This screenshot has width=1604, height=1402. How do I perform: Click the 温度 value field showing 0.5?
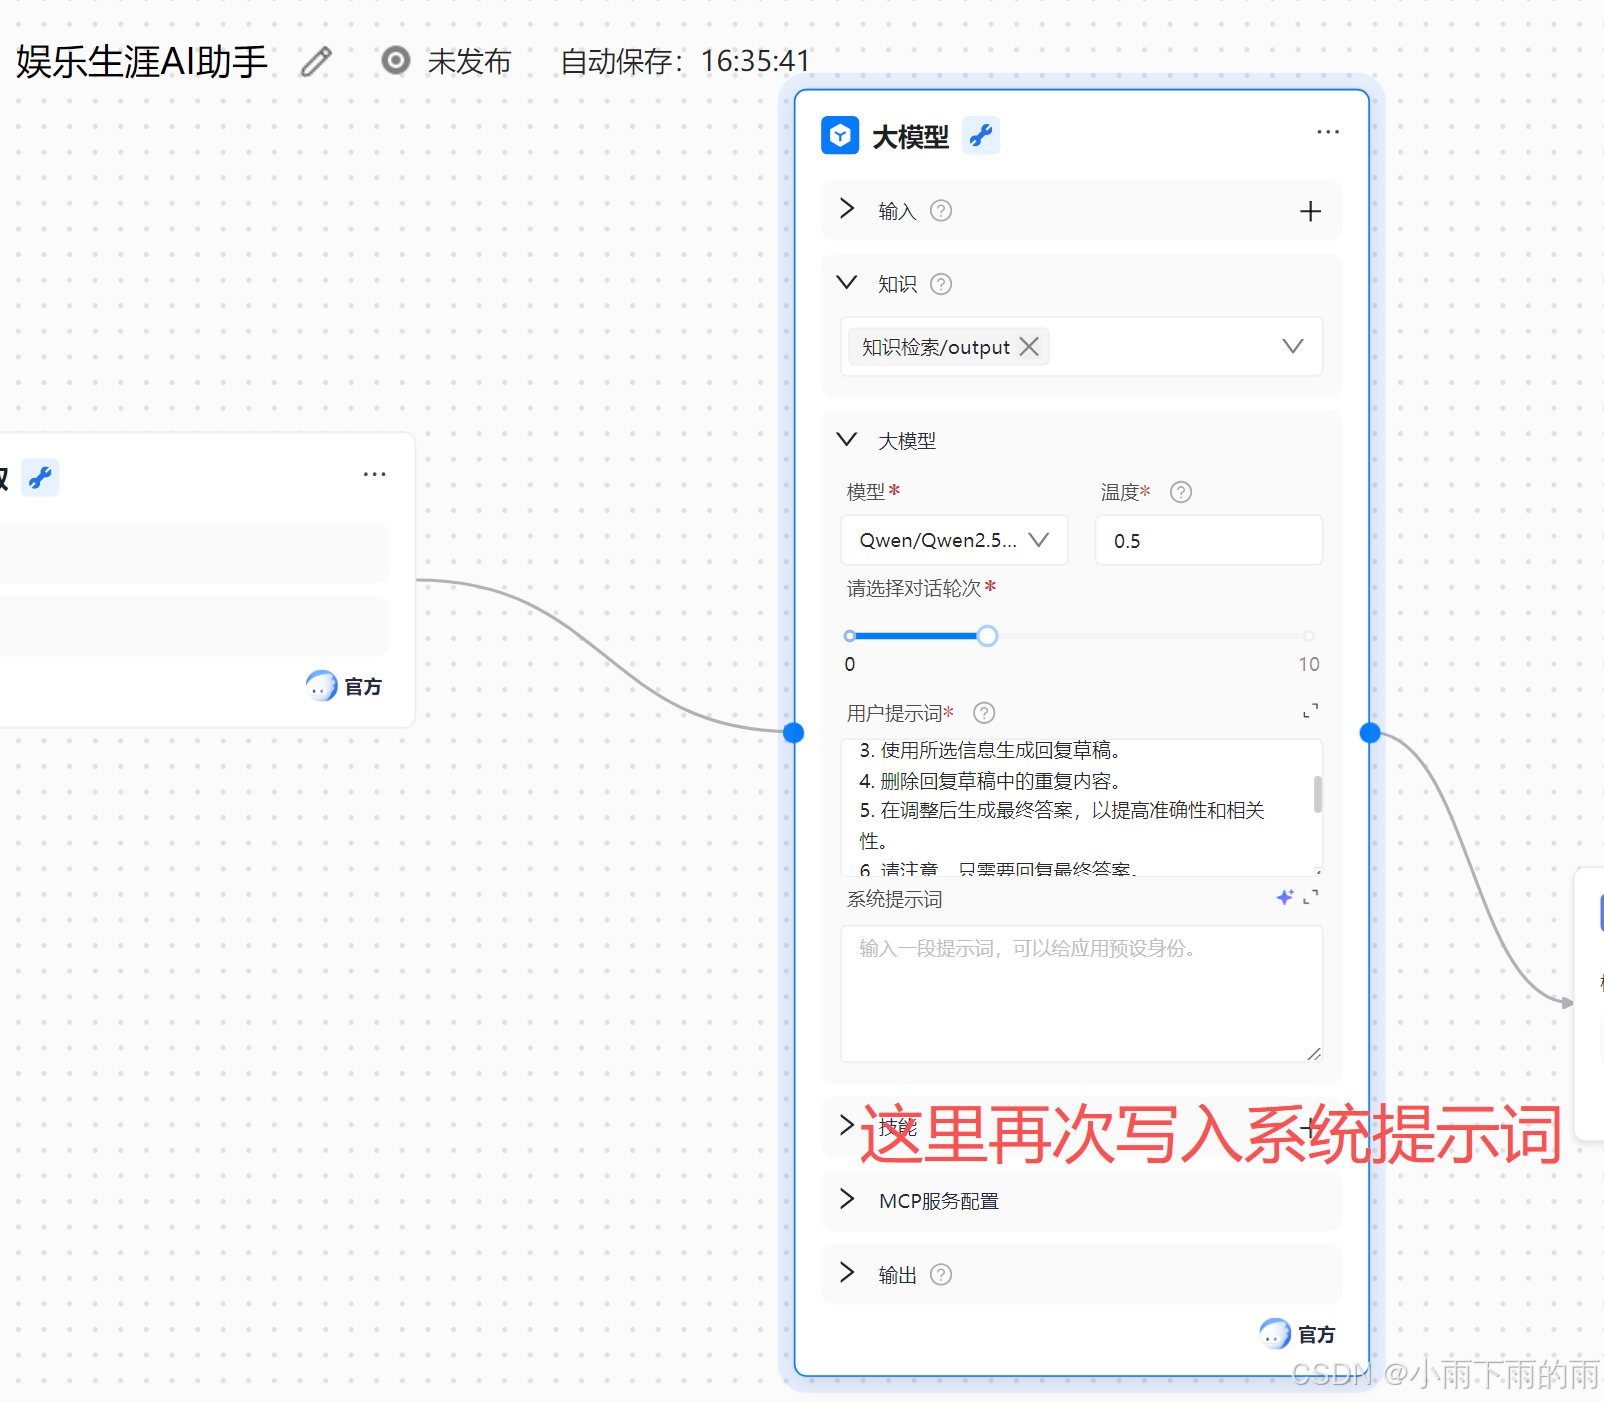(x=1208, y=540)
